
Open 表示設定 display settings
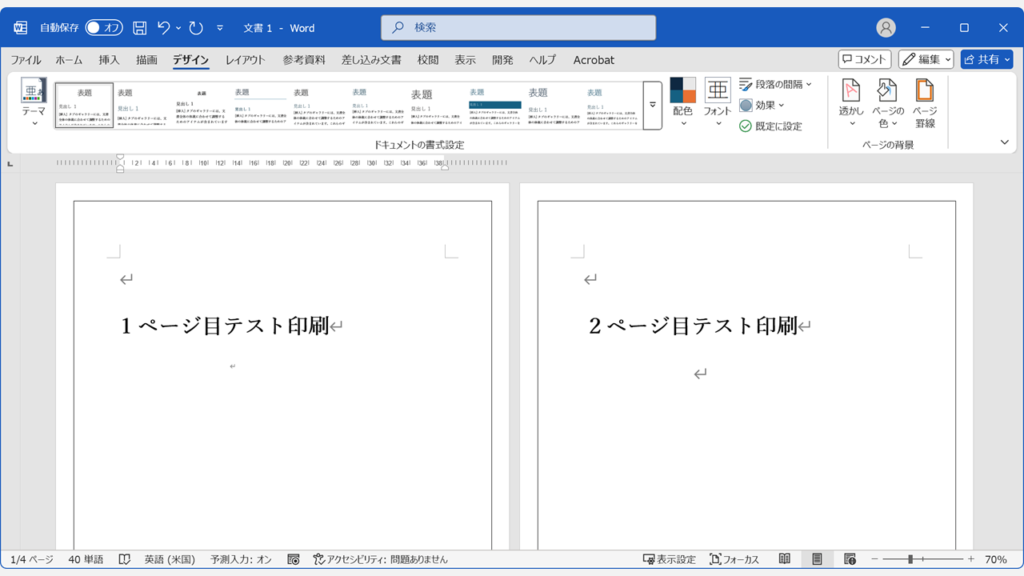pyautogui.click(x=669, y=560)
